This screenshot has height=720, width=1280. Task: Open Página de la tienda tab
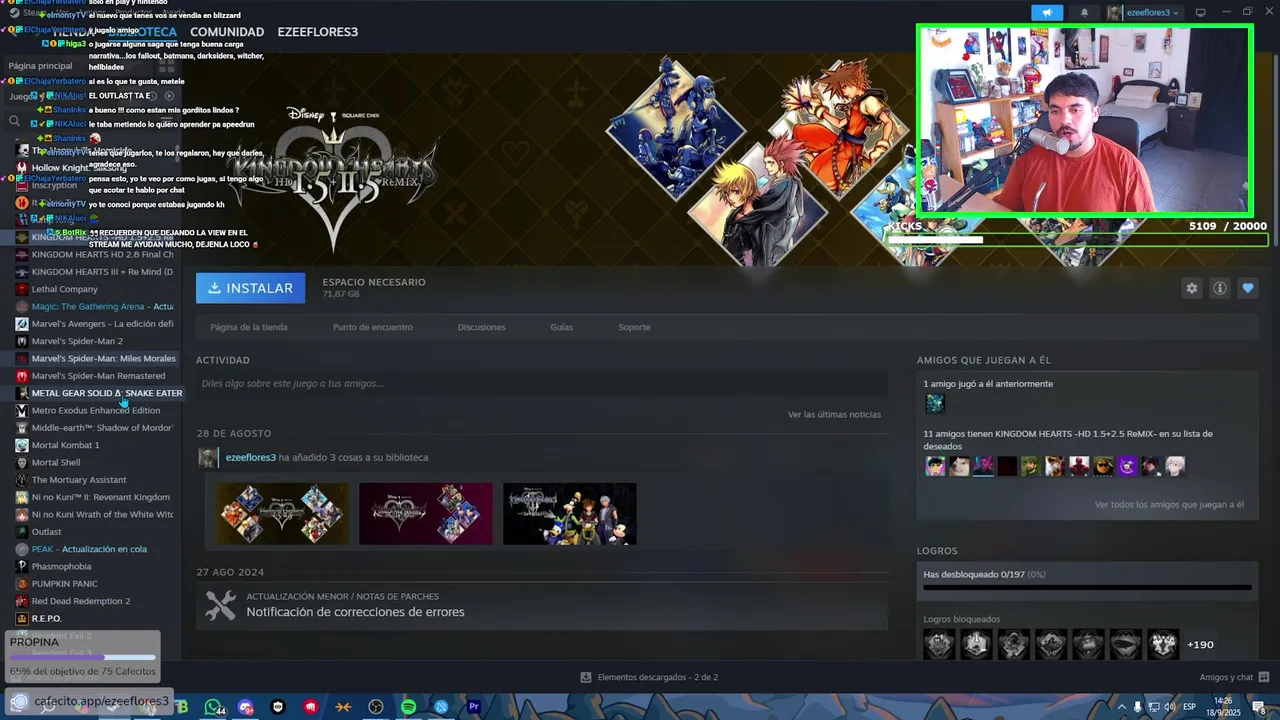tap(249, 327)
